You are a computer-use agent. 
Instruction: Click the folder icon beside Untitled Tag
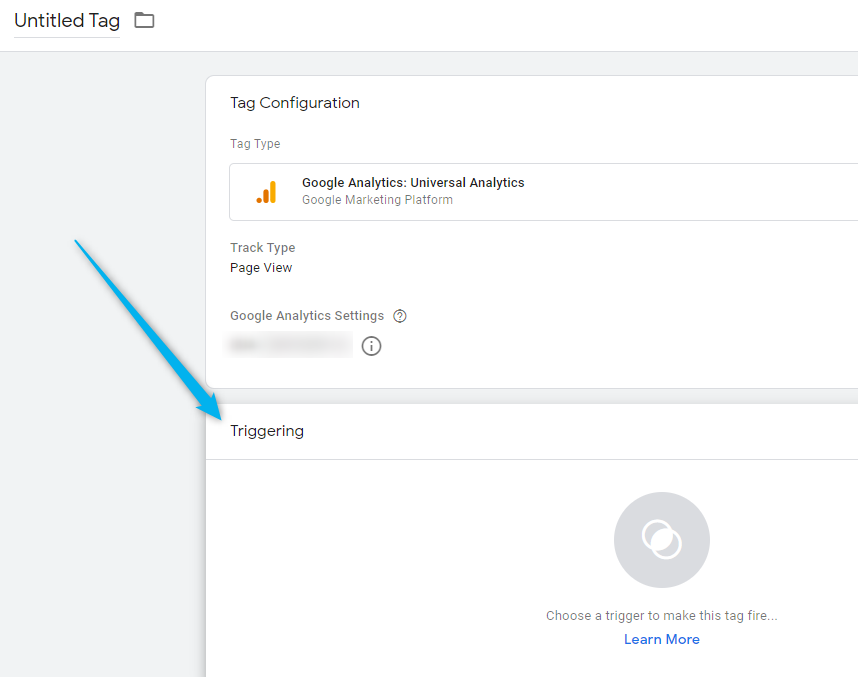click(x=144, y=21)
